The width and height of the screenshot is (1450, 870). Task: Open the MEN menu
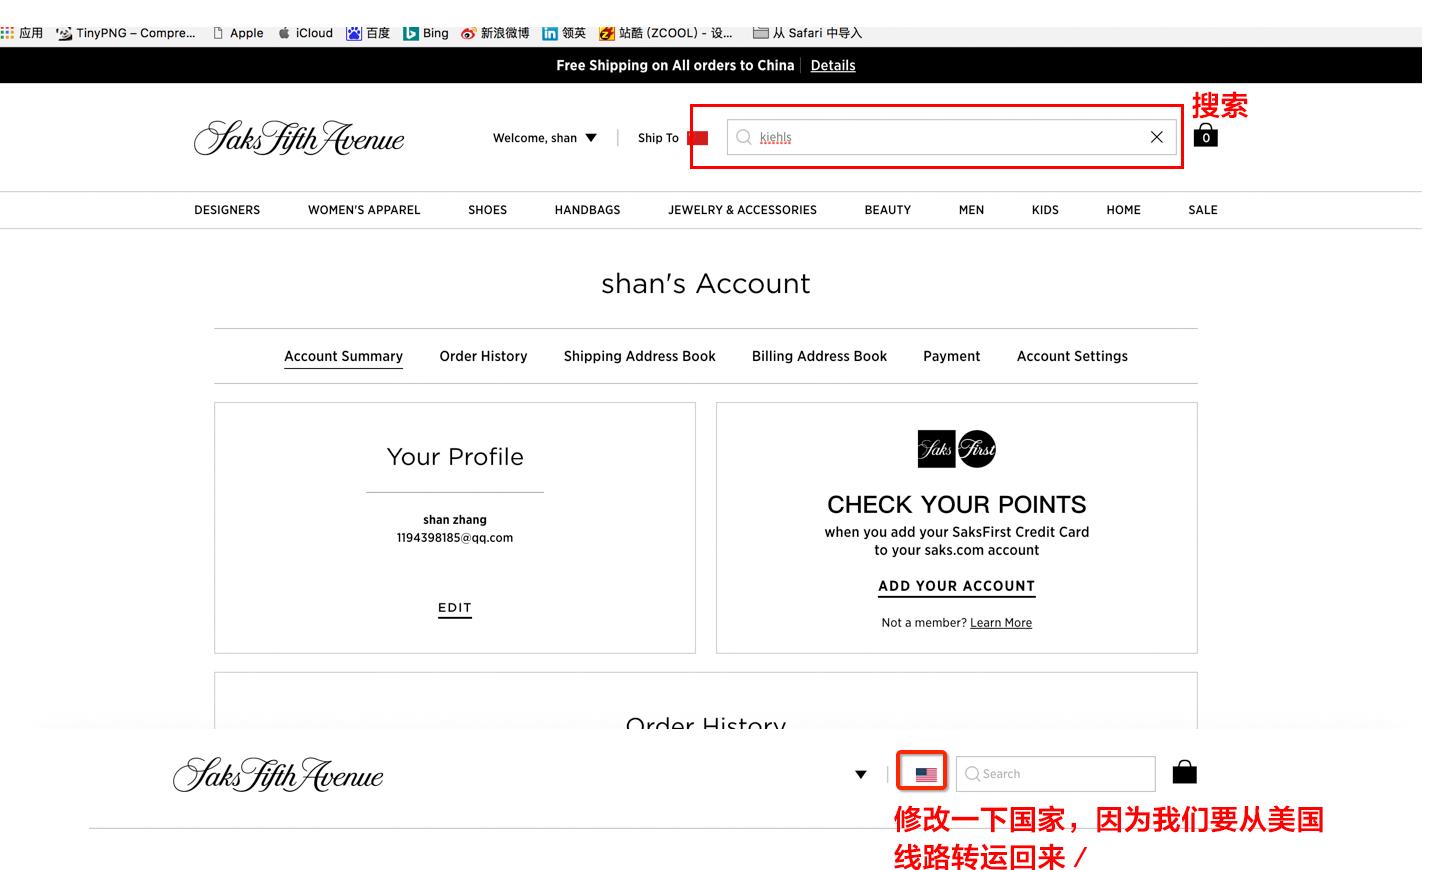[x=972, y=210]
